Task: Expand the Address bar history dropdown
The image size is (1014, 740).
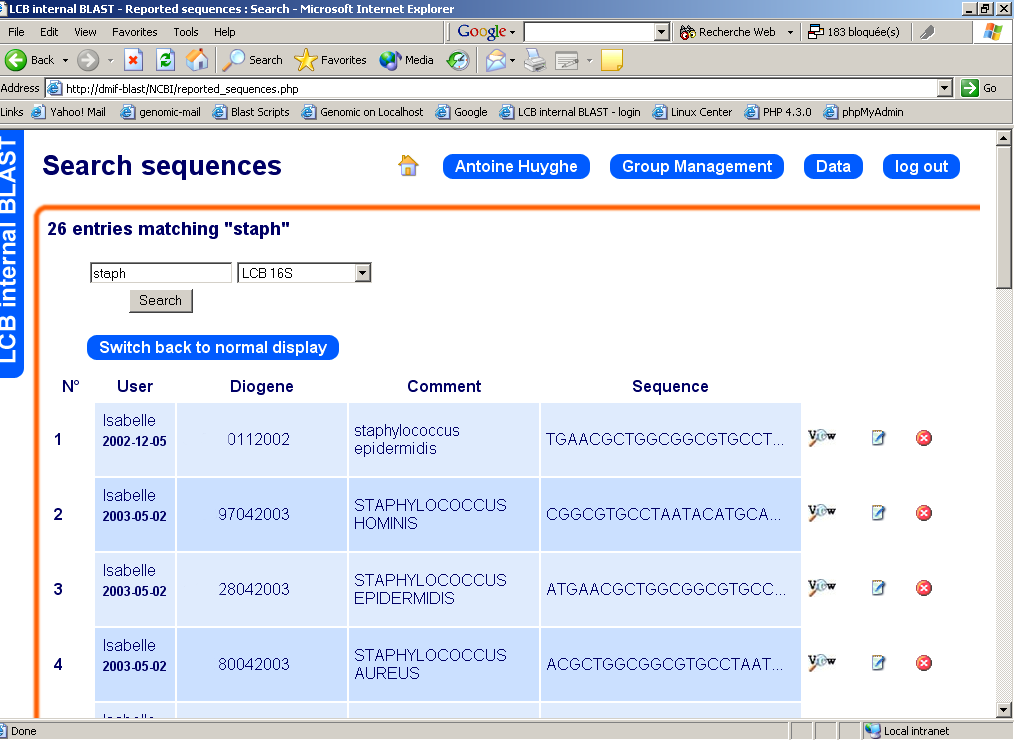Action: point(944,88)
